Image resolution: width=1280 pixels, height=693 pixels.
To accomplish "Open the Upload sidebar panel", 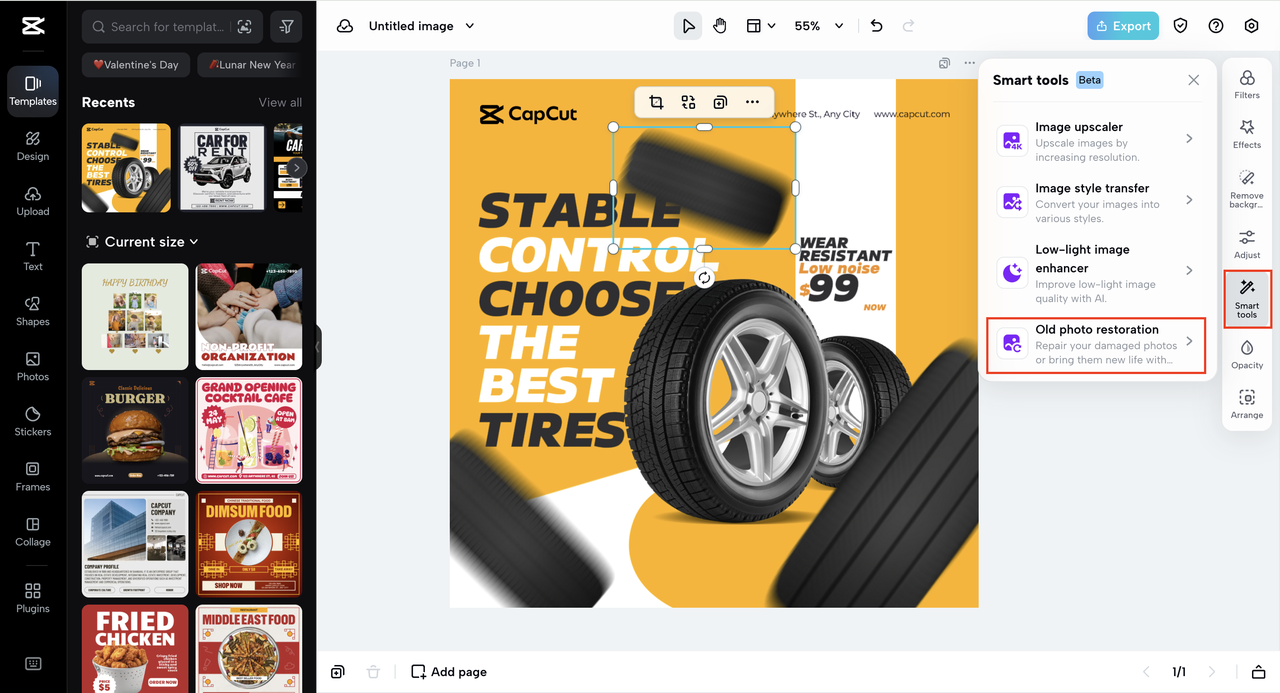I will [33, 201].
